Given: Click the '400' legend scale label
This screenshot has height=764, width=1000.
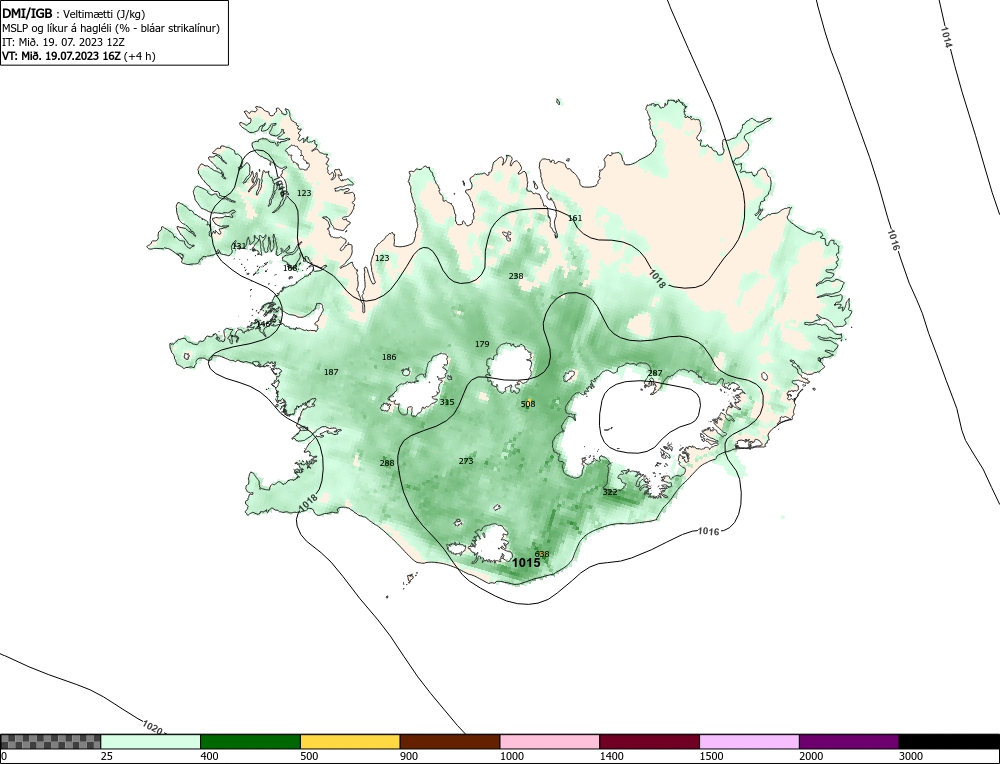Looking at the screenshot, I should tap(209, 756).
